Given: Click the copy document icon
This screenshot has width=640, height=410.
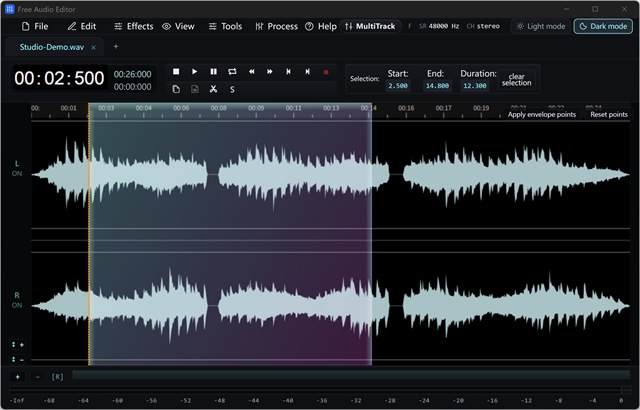Looking at the screenshot, I should click(x=176, y=89).
